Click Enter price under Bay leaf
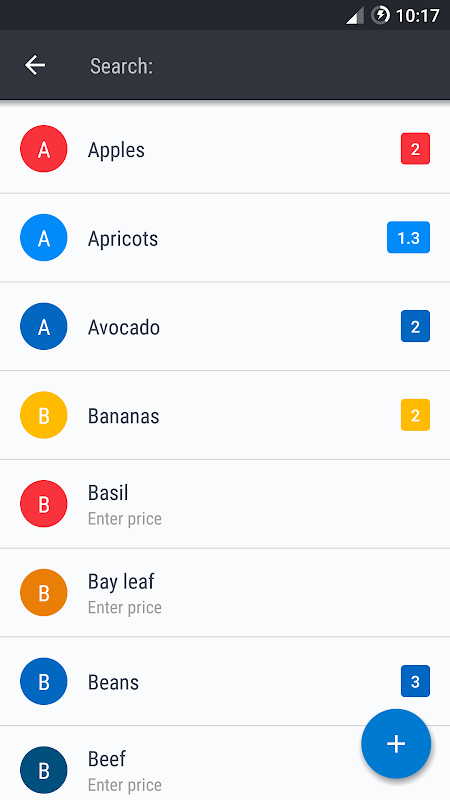450x800 pixels. [124, 608]
